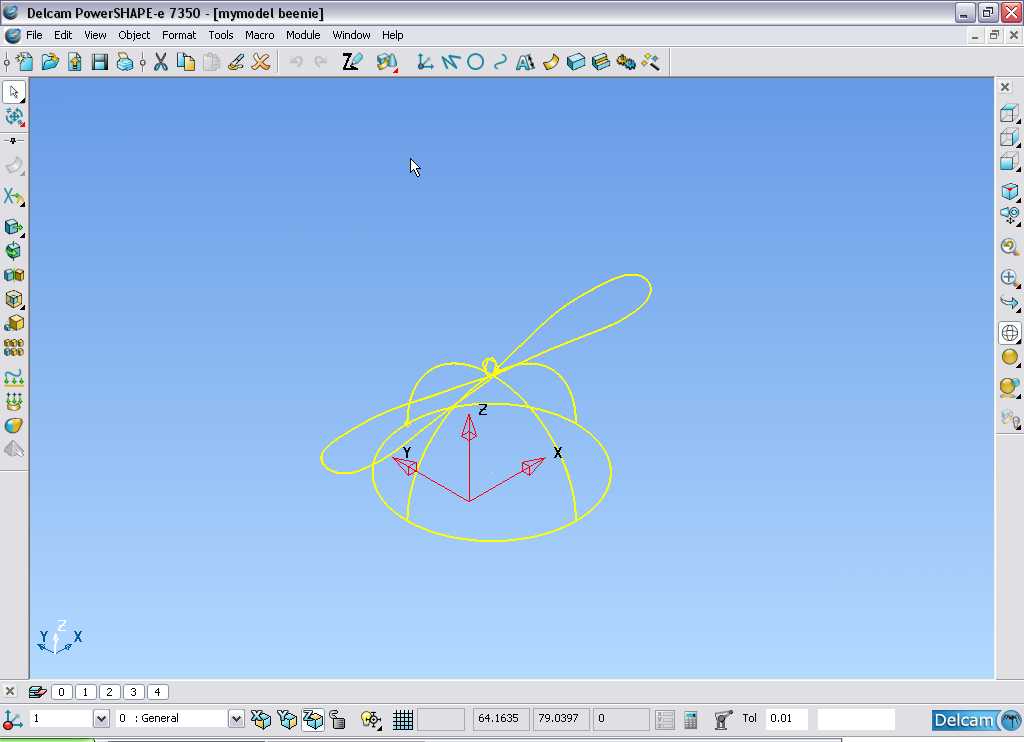
Task: Click the Open model folder icon
Action: [x=50, y=62]
